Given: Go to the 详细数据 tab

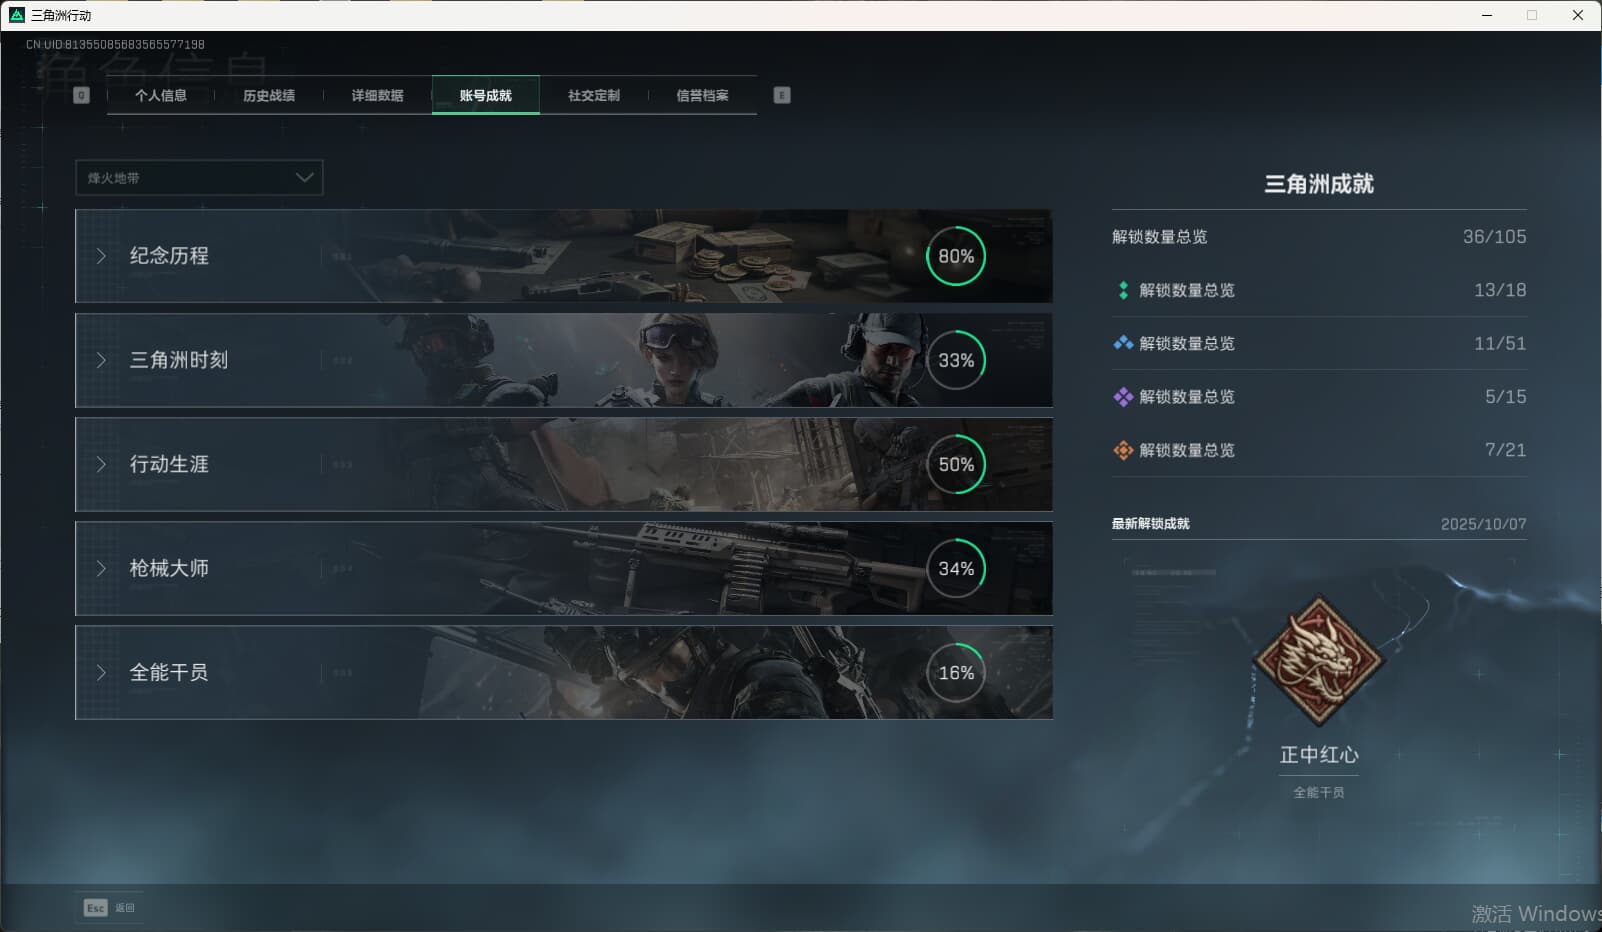Looking at the screenshot, I should tap(377, 95).
